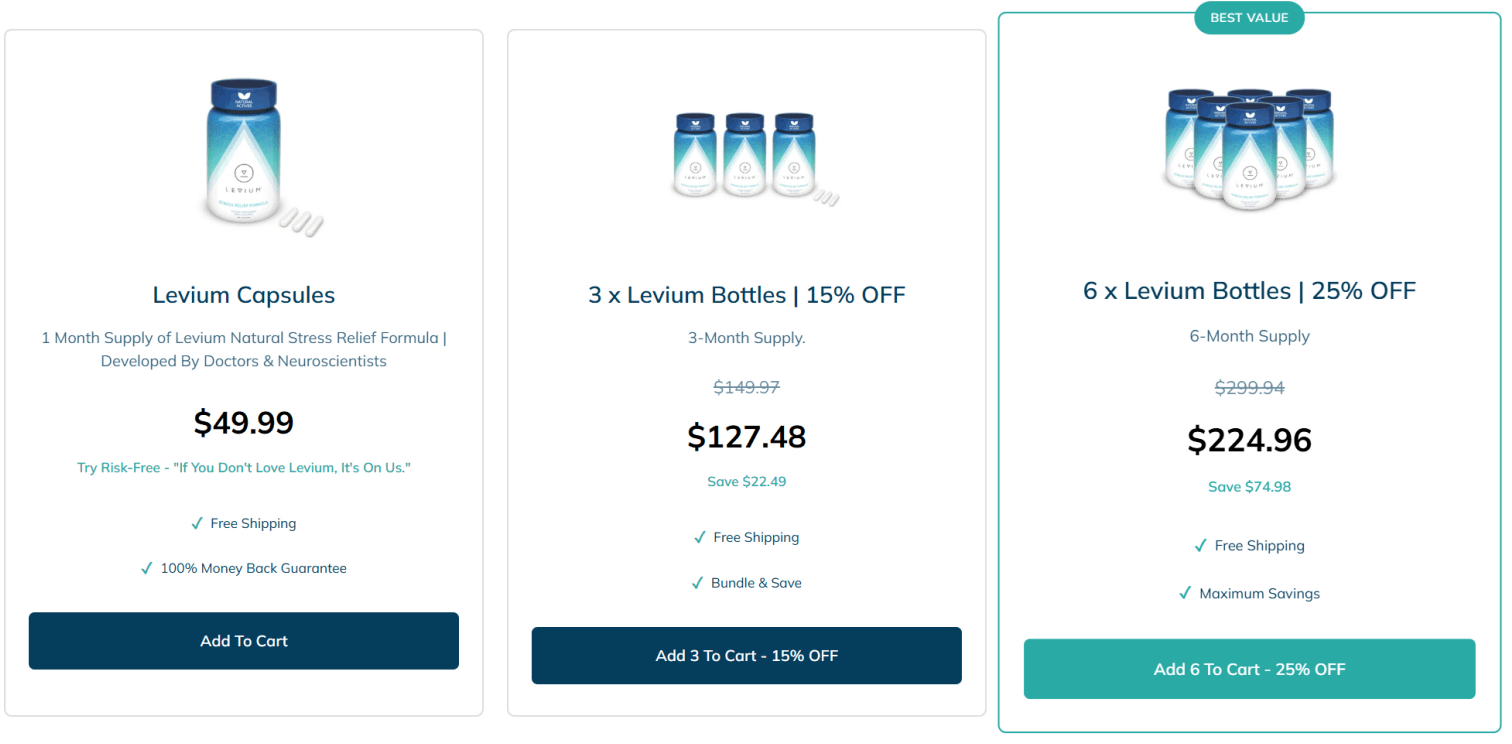1512x744 pixels.
Task: Click the BEST VALUE badge
Action: click(1249, 17)
